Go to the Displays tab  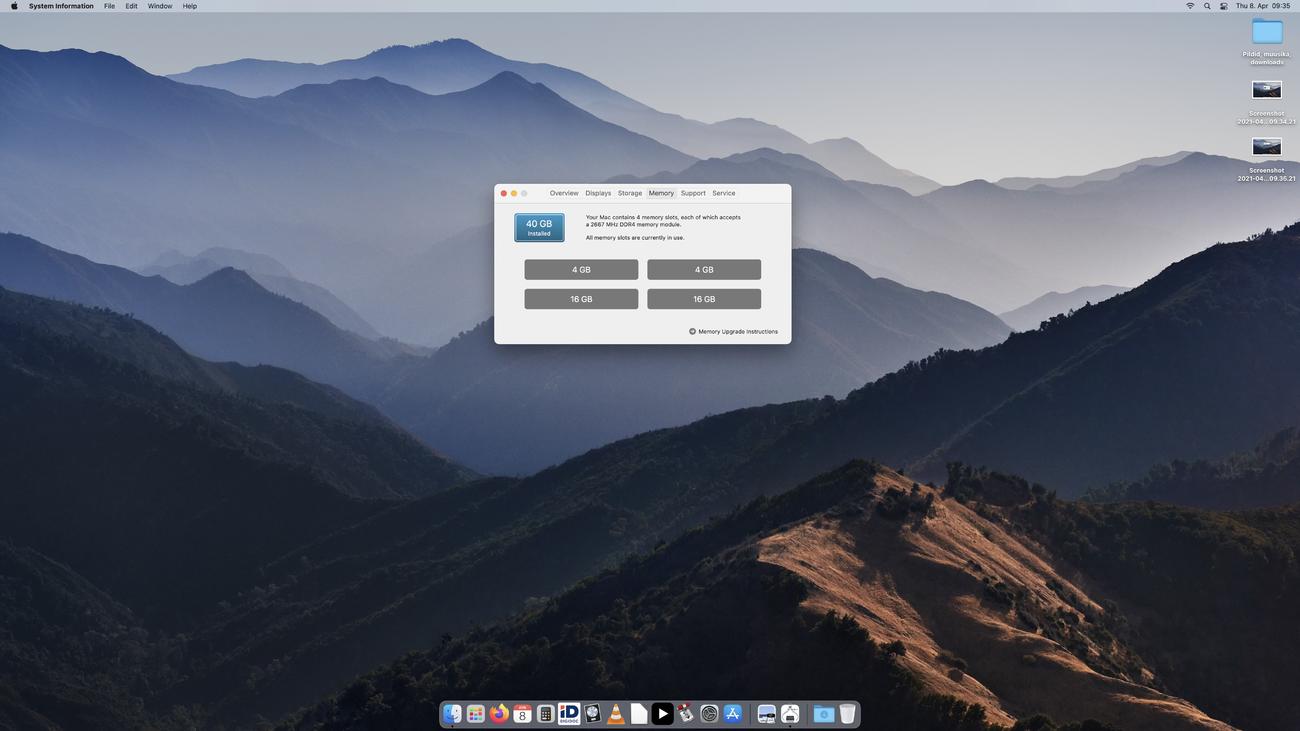(598, 193)
